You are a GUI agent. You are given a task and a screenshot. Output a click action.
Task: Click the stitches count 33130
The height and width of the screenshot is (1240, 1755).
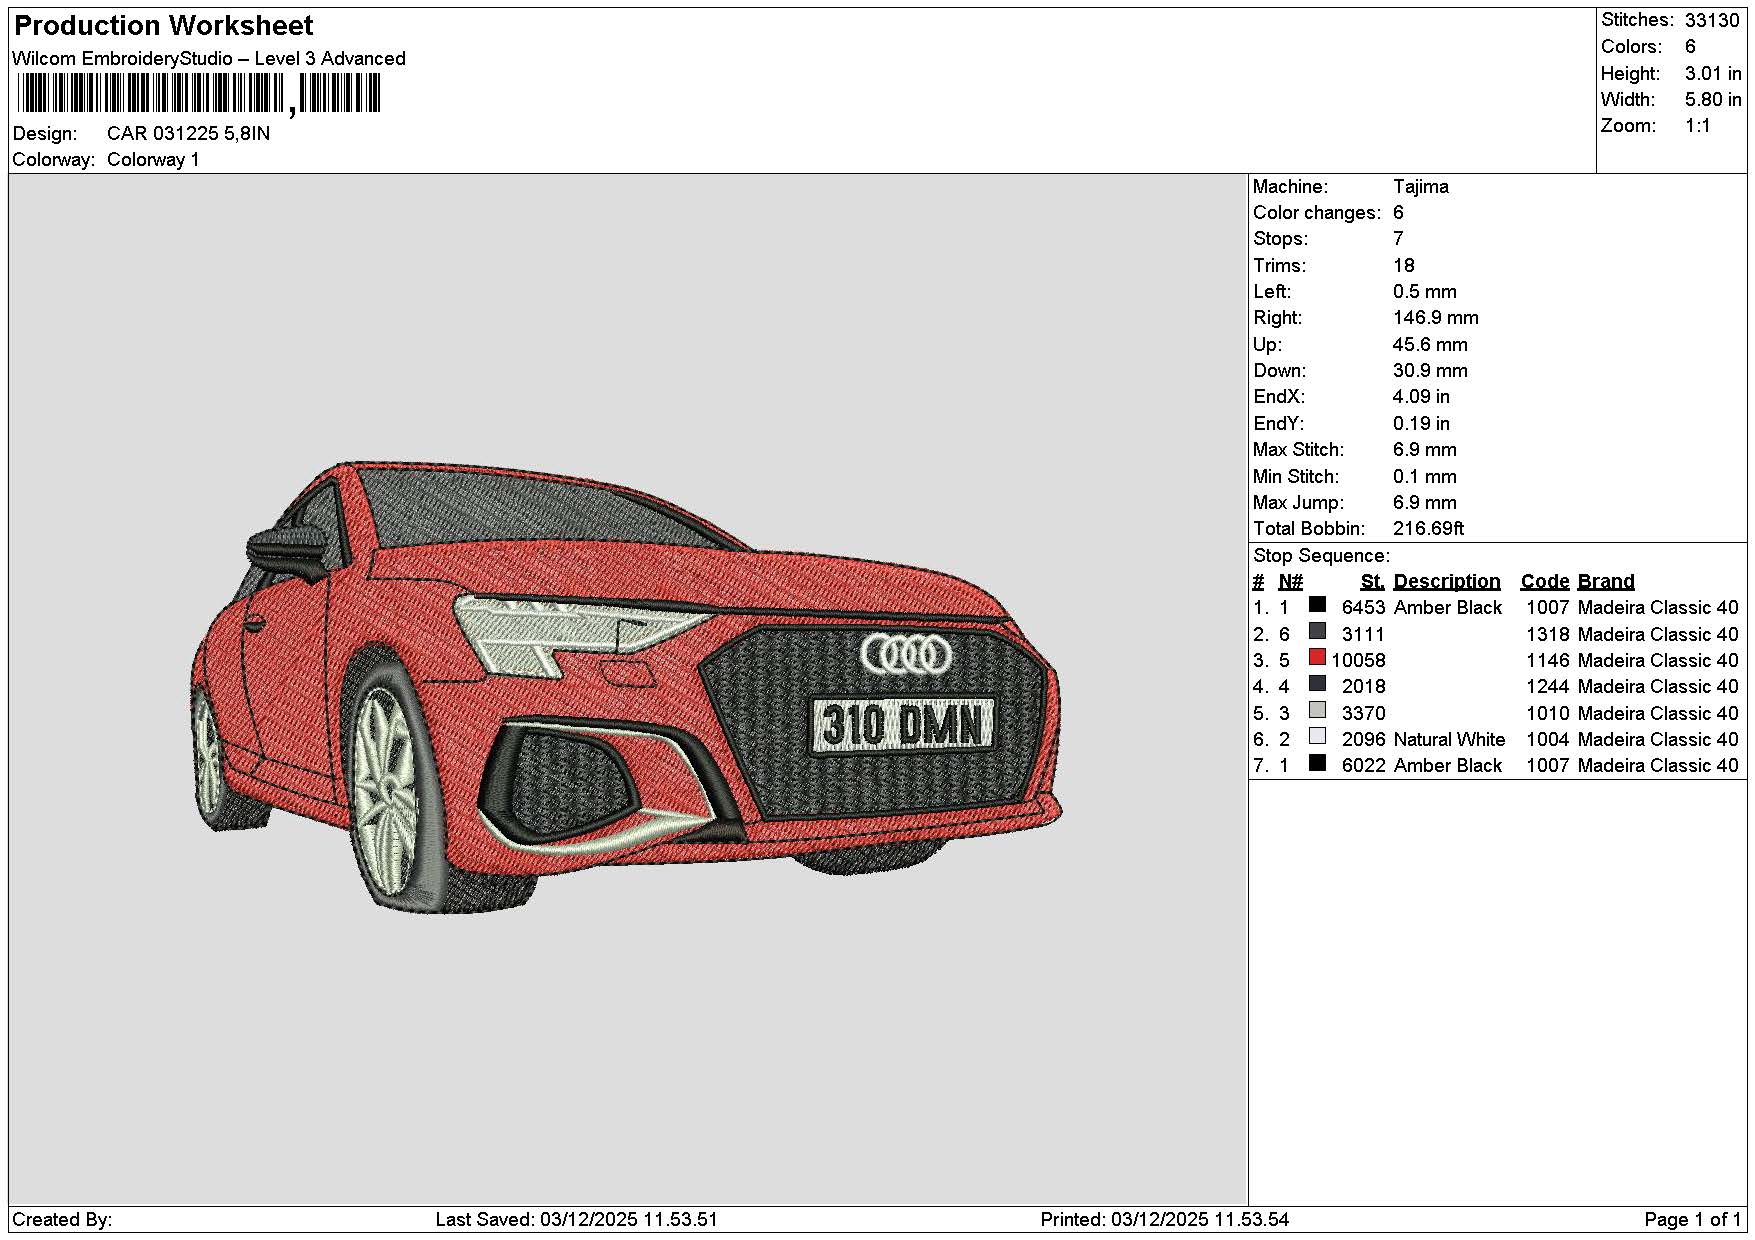[1712, 20]
